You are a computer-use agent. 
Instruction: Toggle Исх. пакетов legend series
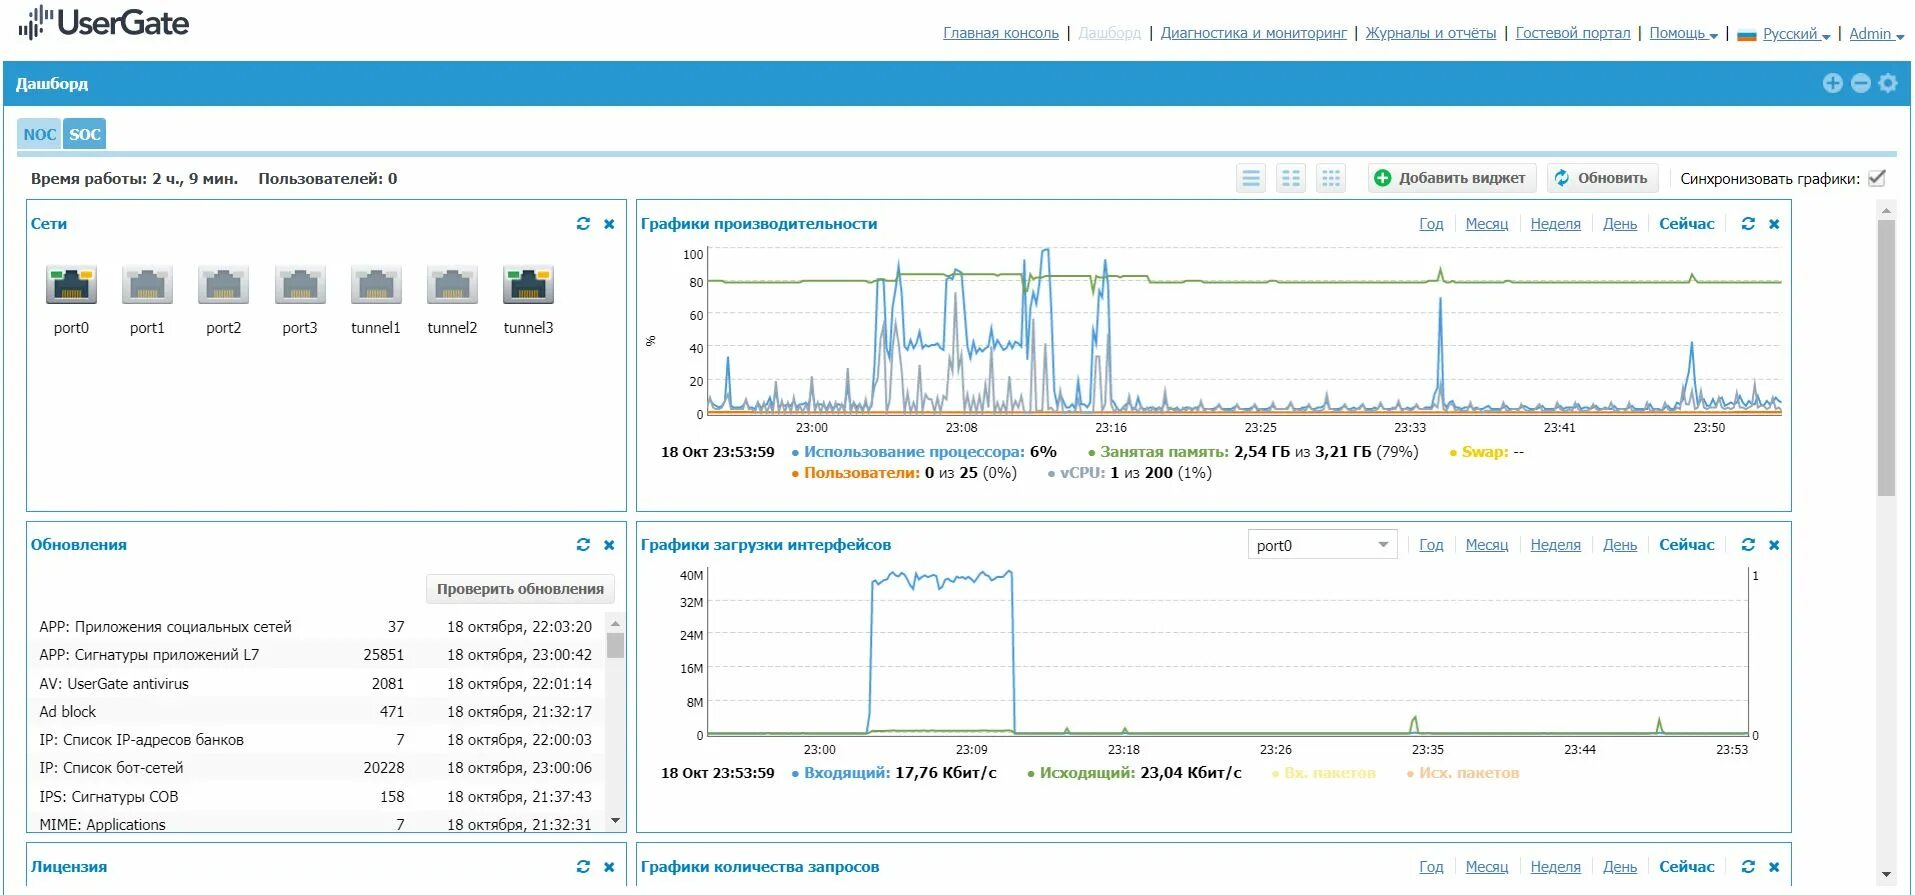point(1462,773)
